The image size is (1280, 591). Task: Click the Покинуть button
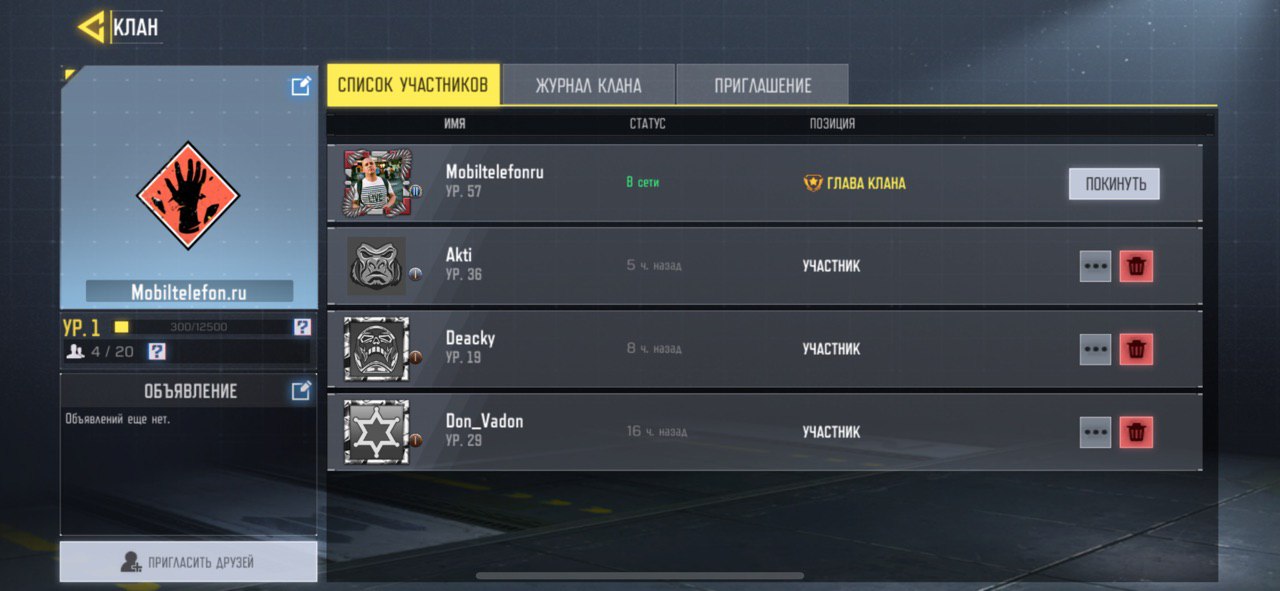pyautogui.click(x=1114, y=184)
